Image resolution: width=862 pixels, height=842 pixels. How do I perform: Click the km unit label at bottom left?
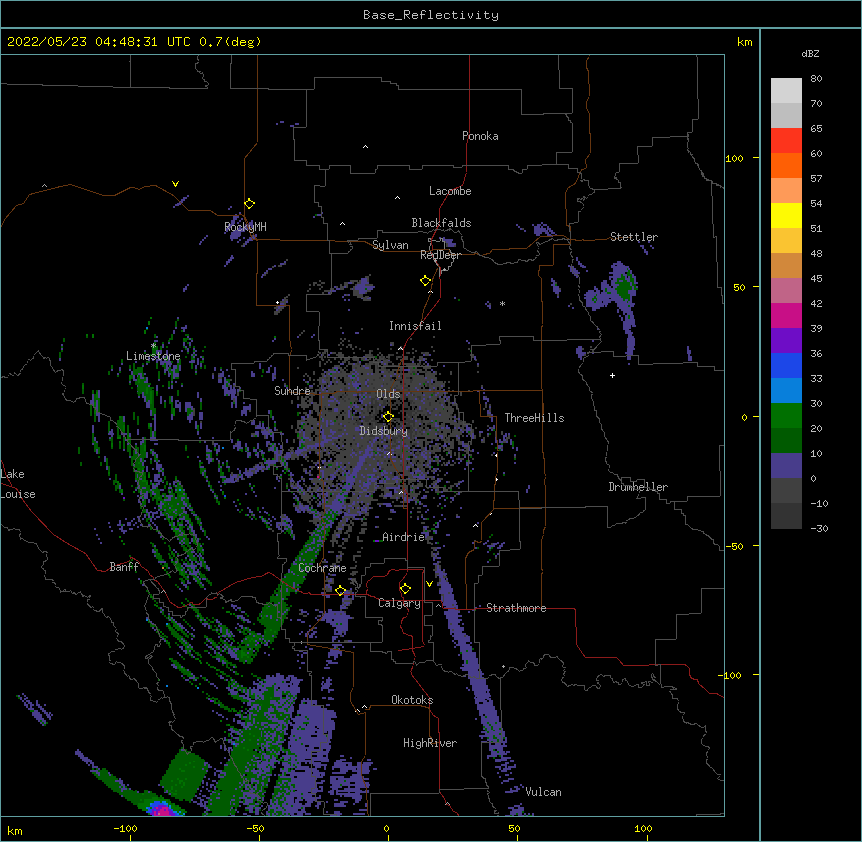(x=15, y=830)
